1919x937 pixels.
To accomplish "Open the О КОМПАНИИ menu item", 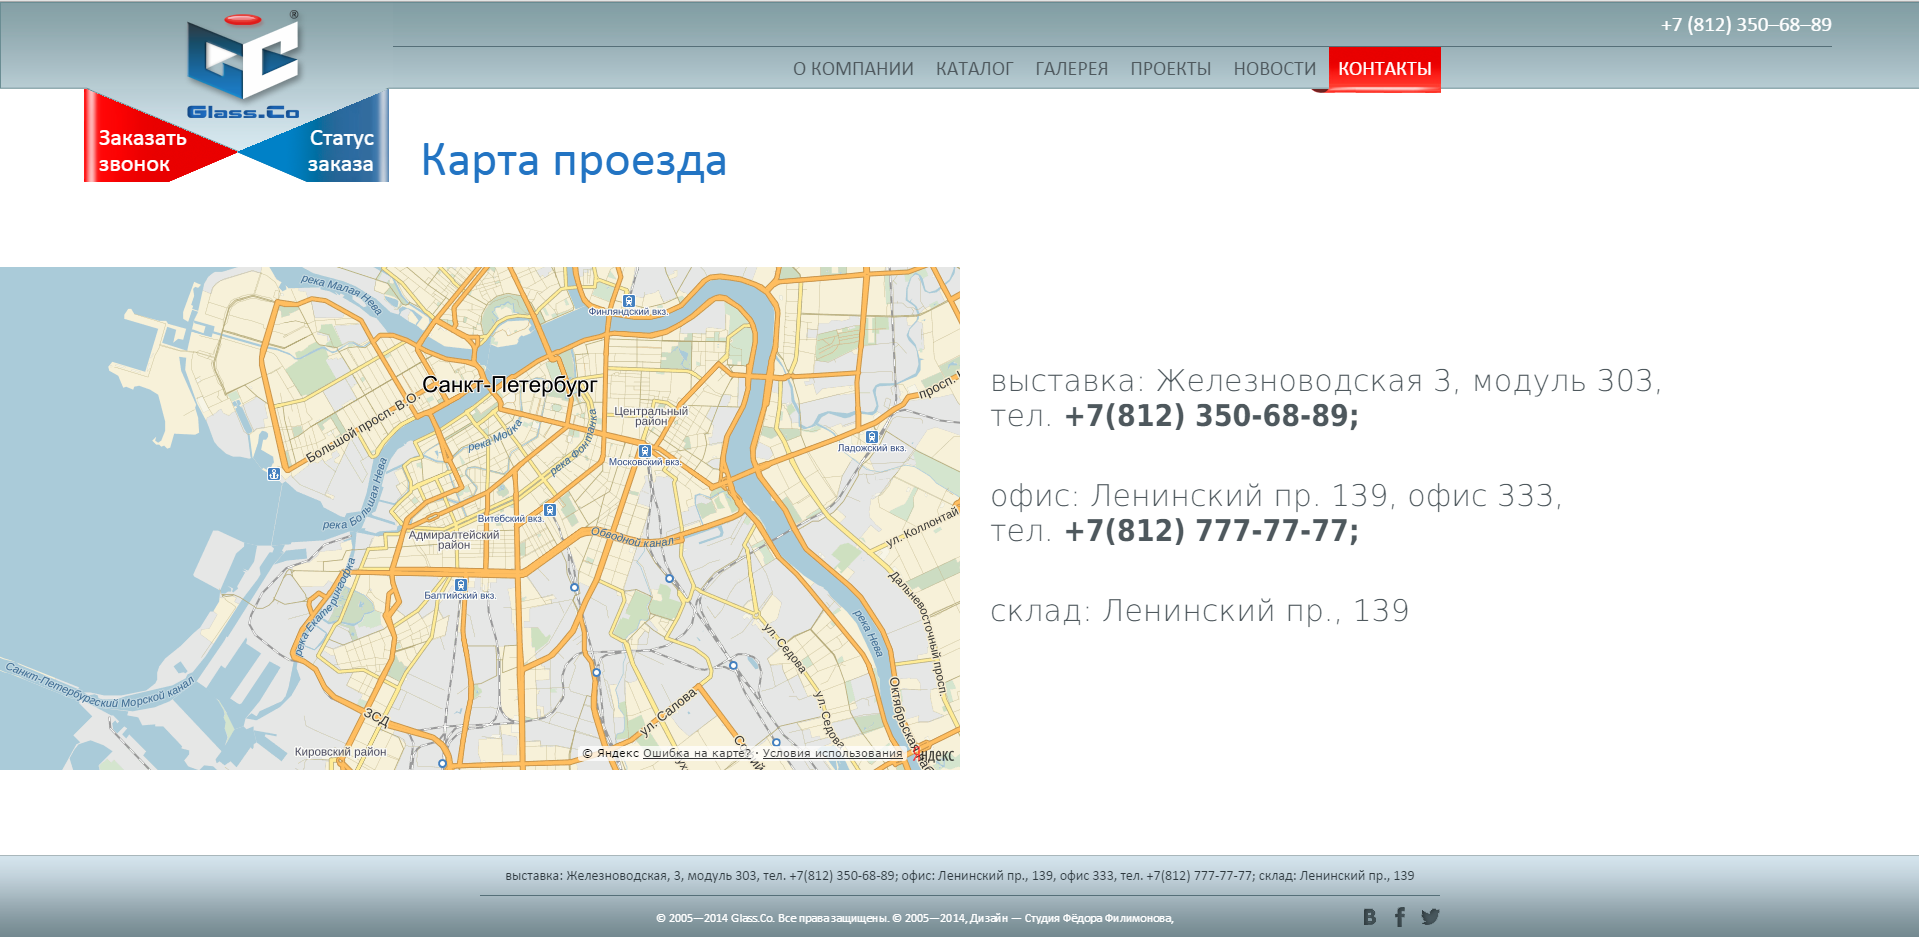I will click(853, 69).
